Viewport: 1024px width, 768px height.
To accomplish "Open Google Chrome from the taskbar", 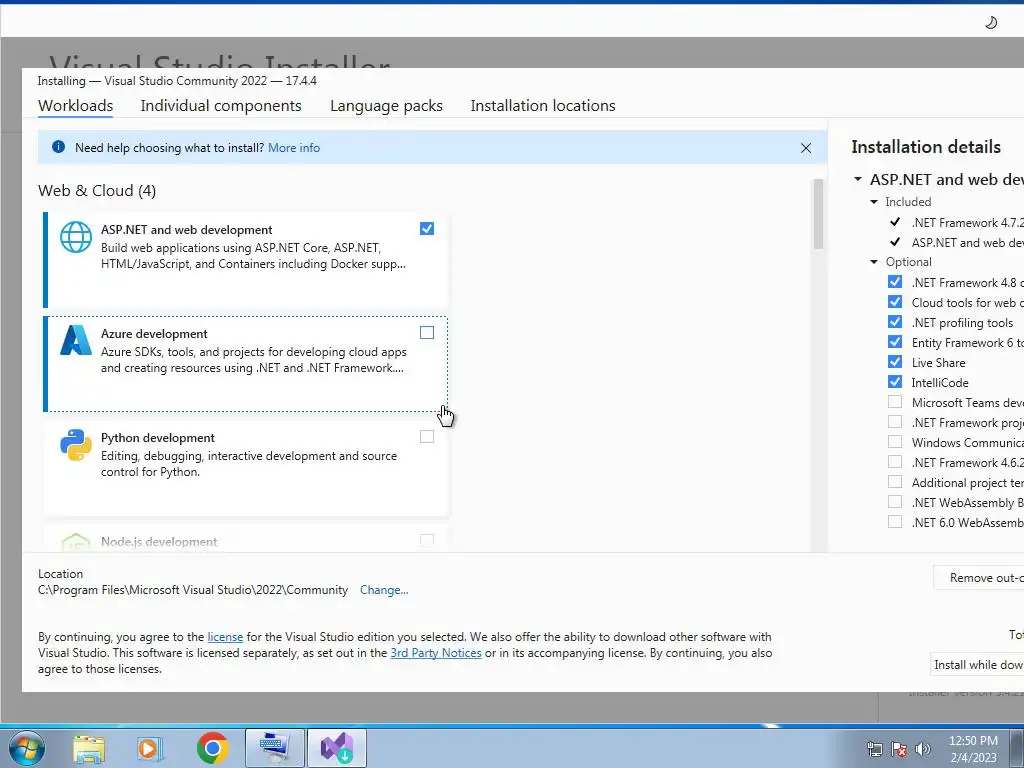I will click(212, 748).
